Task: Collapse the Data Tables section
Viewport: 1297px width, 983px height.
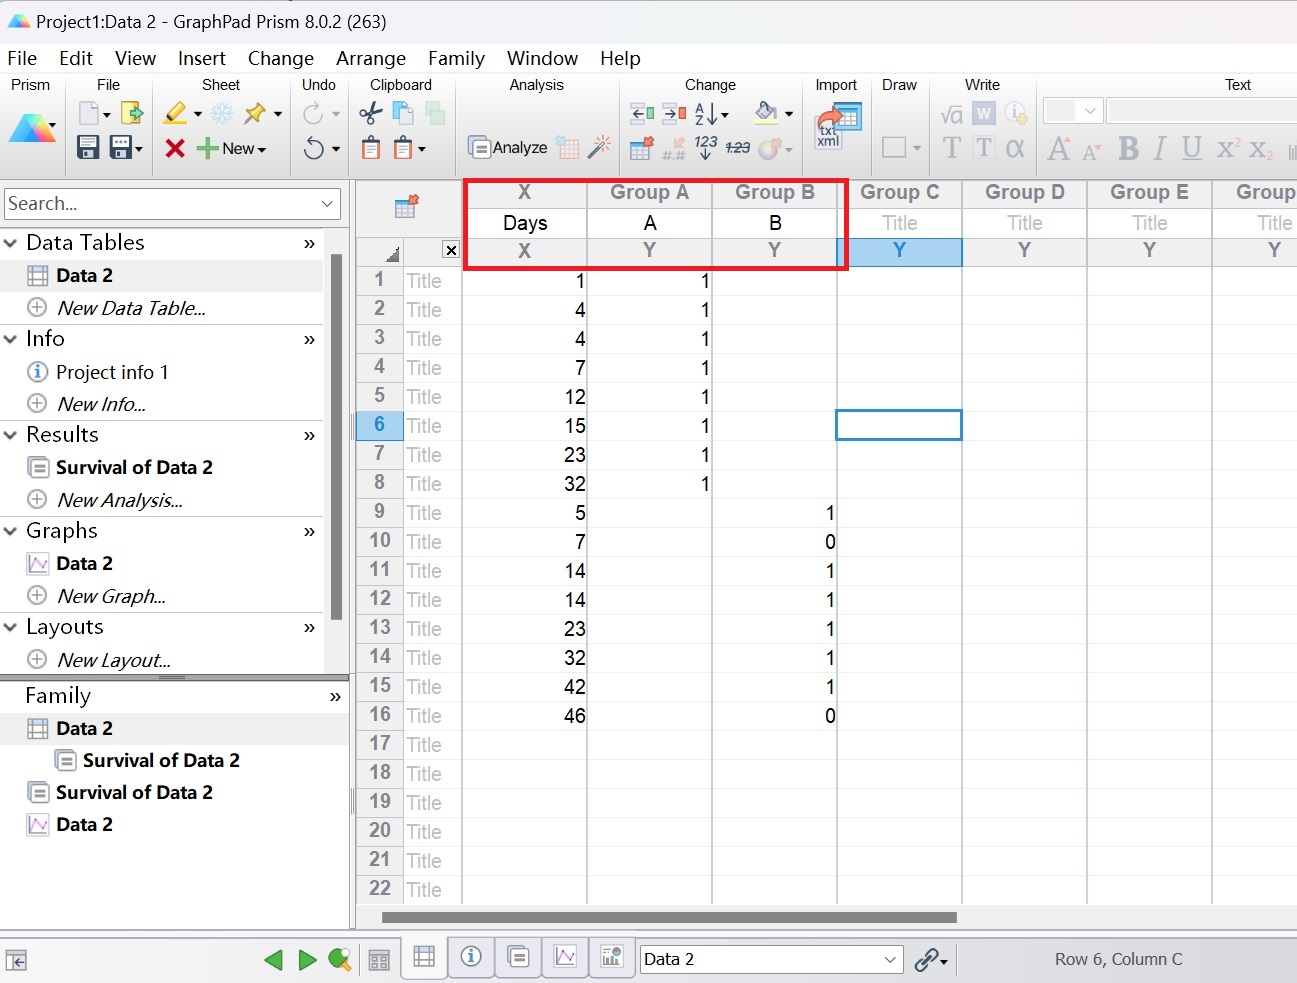Action: (11, 243)
